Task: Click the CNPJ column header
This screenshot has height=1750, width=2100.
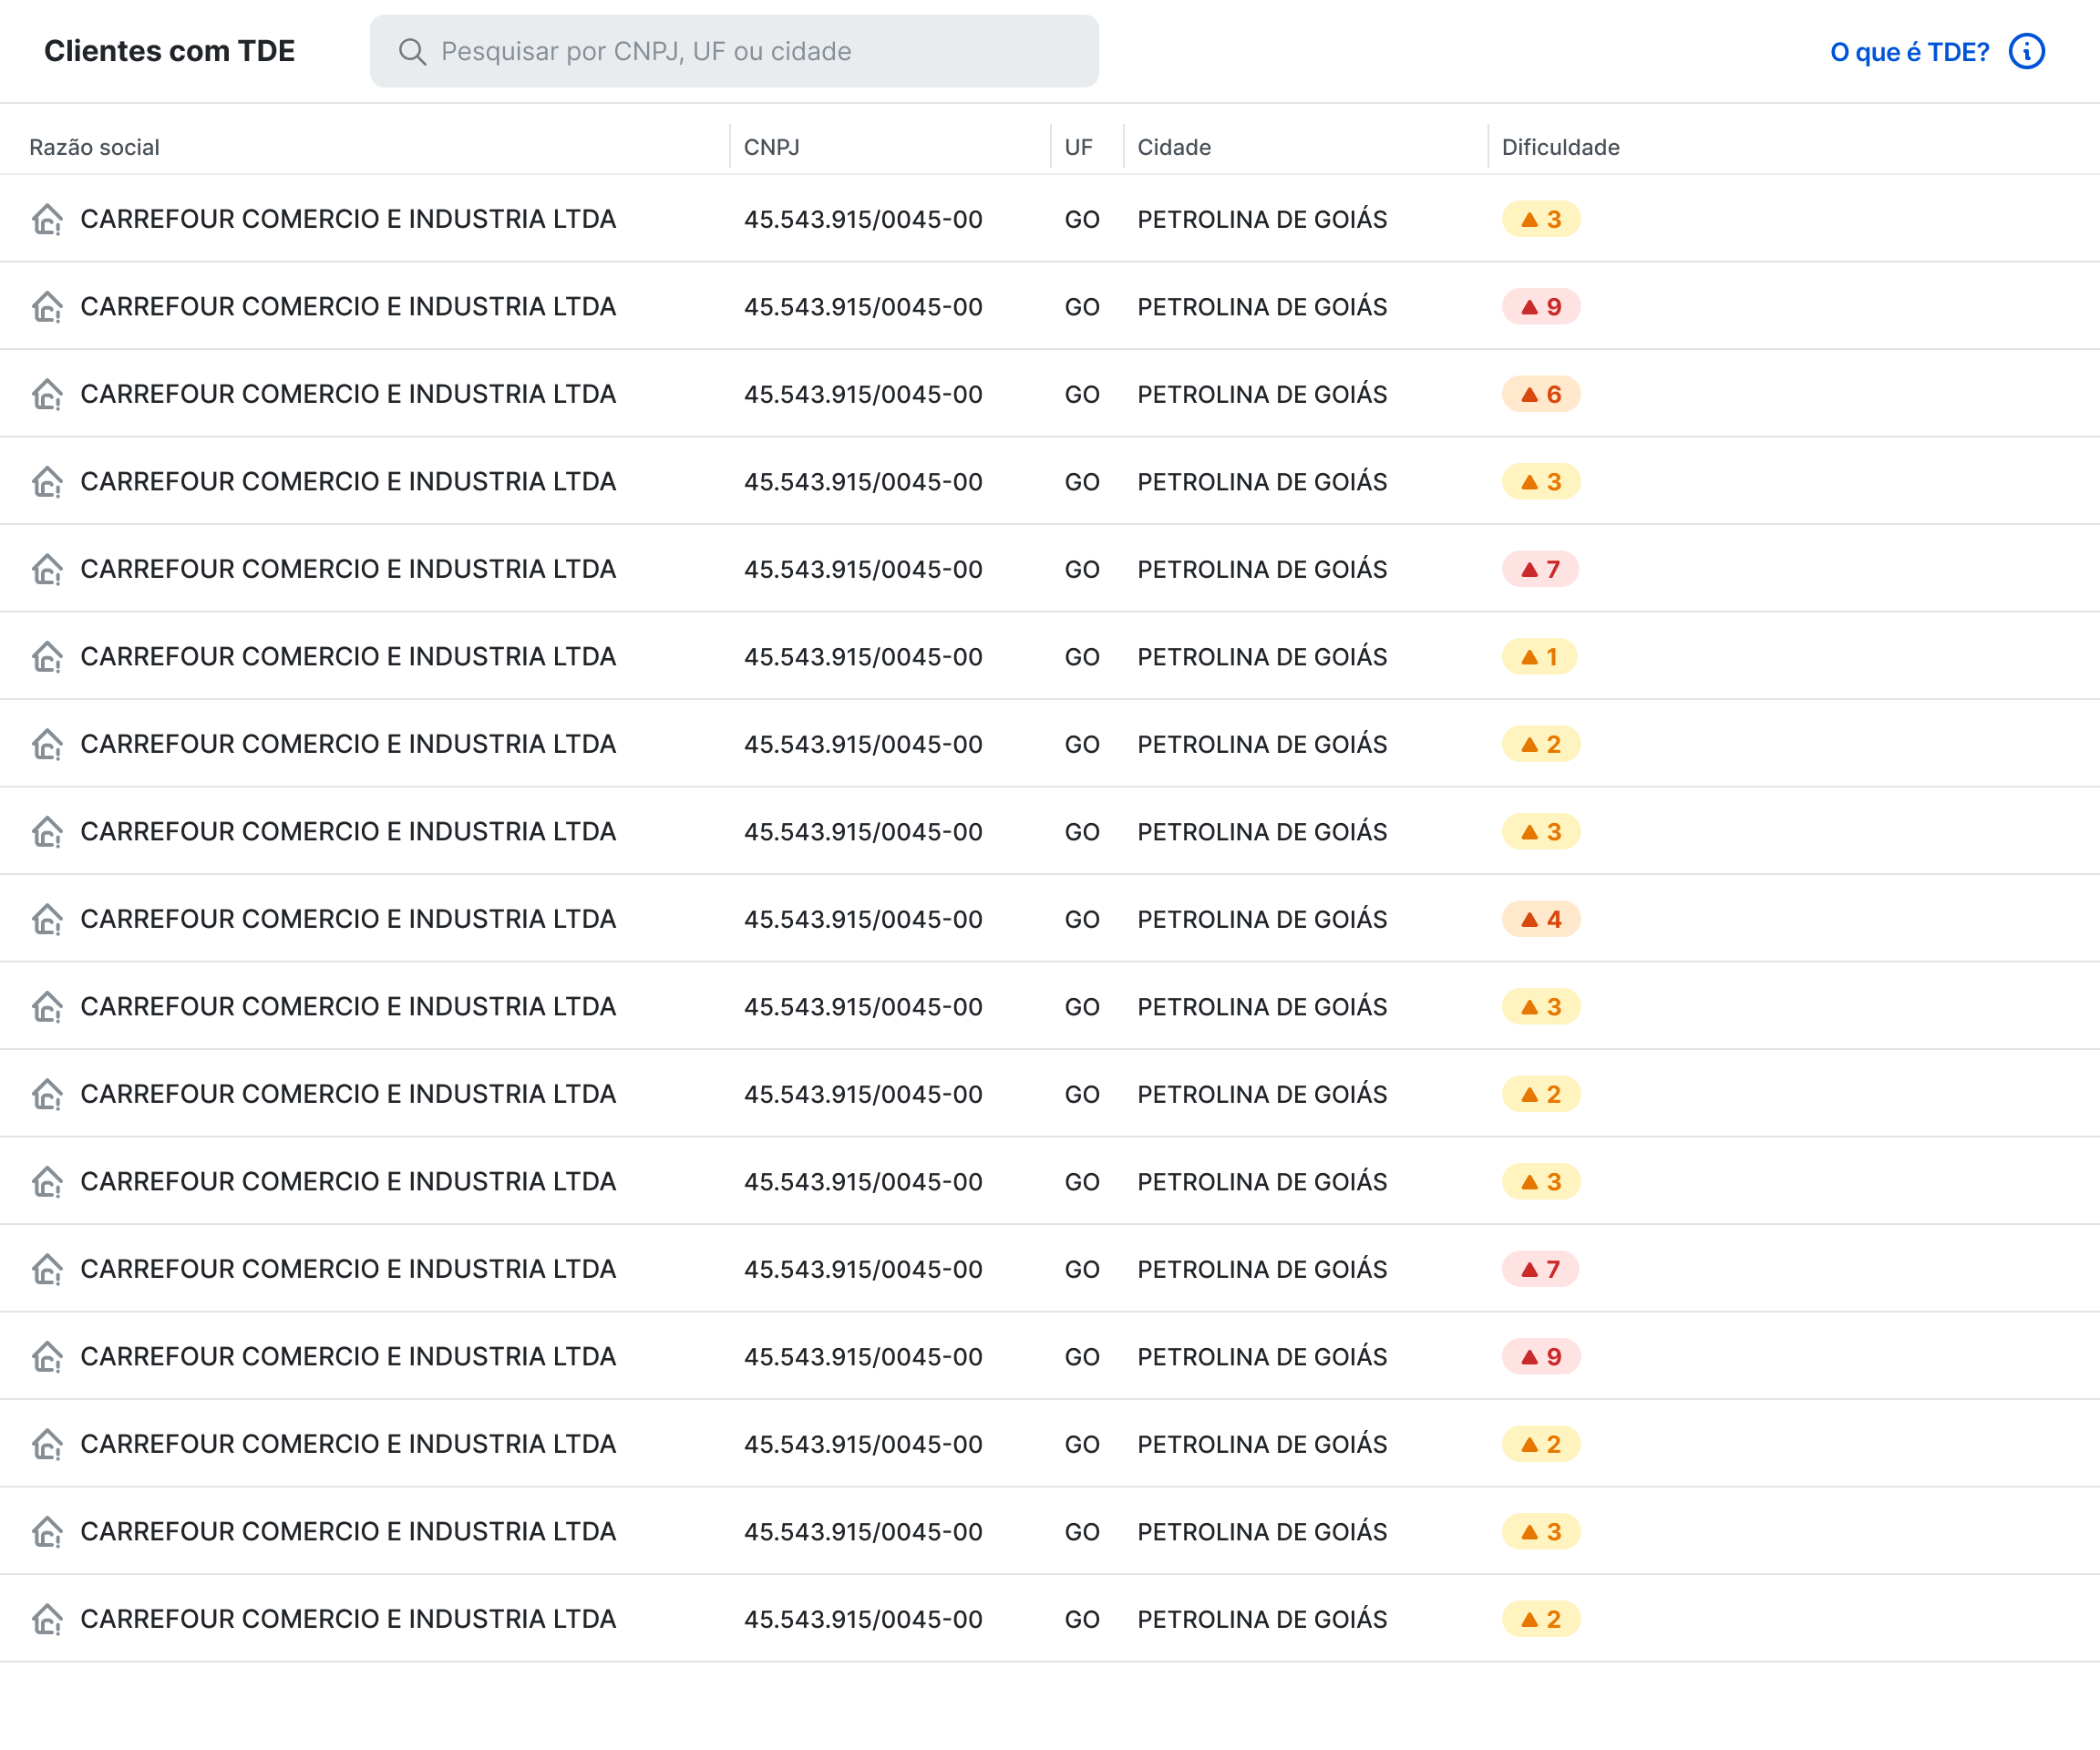Action: [771, 147]
